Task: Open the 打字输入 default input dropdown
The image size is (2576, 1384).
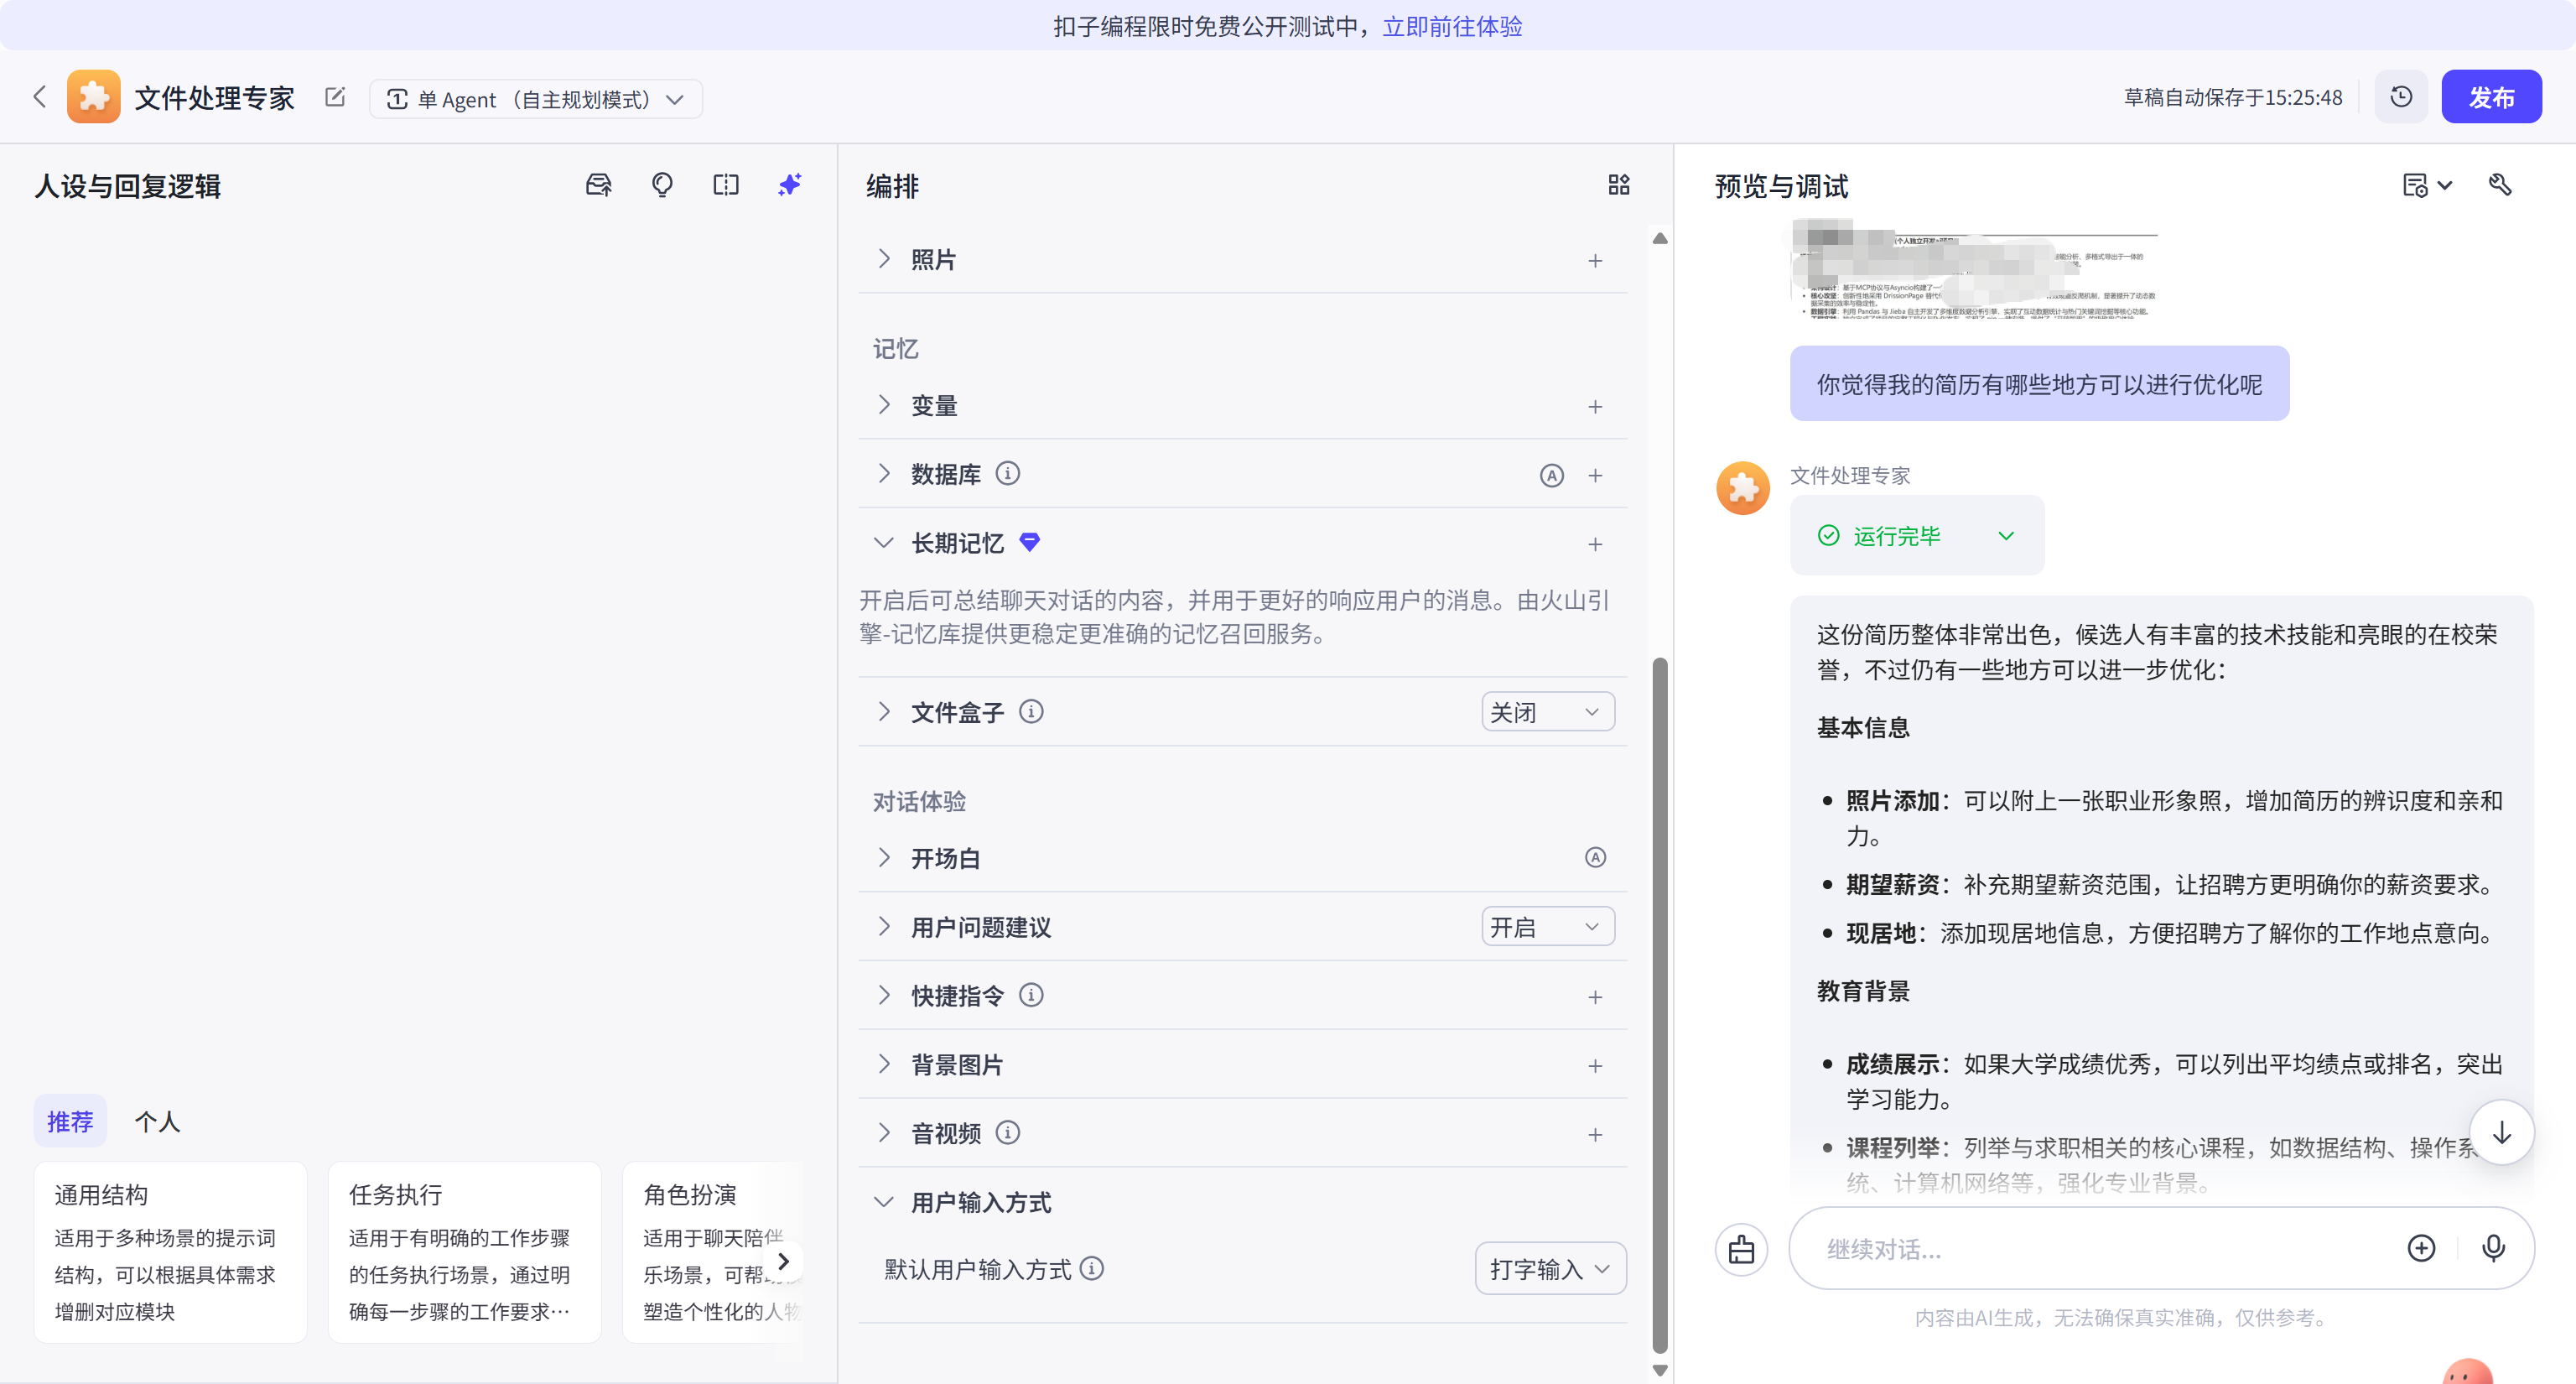Action: (x=1549, y=1269)
